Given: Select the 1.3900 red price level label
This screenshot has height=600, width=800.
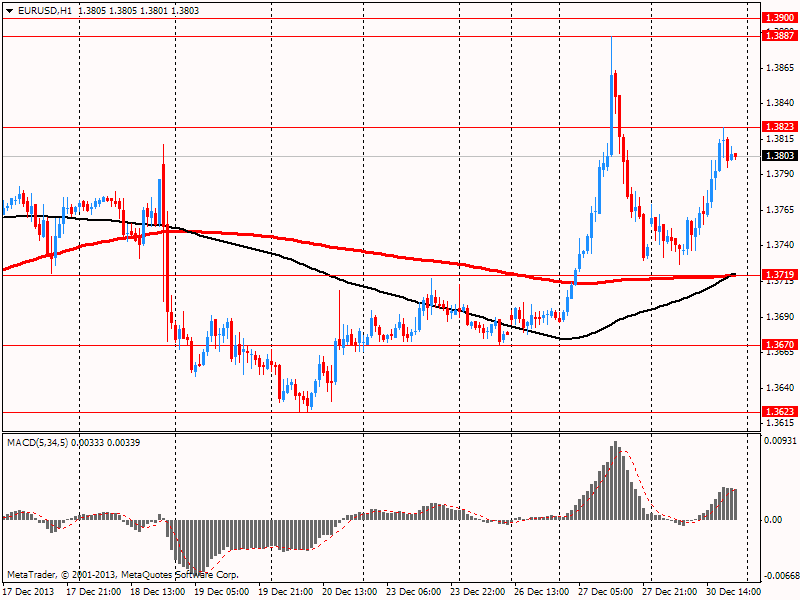Looking at the screenshot, I should coord(779,18).
